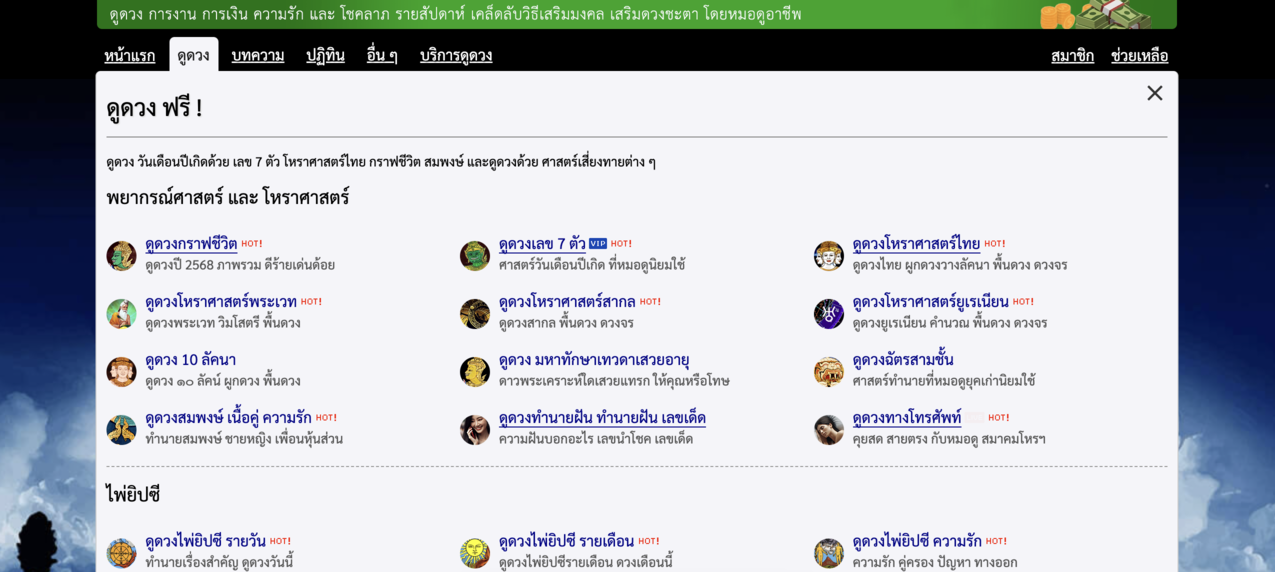Viewport: 1275px width, 572px height.
Task: Click text ดูดวง ๑๐ ลัคน์ ผูกดวง พื้นดวง
Action: pyautogui.click(x=223, y=381)
